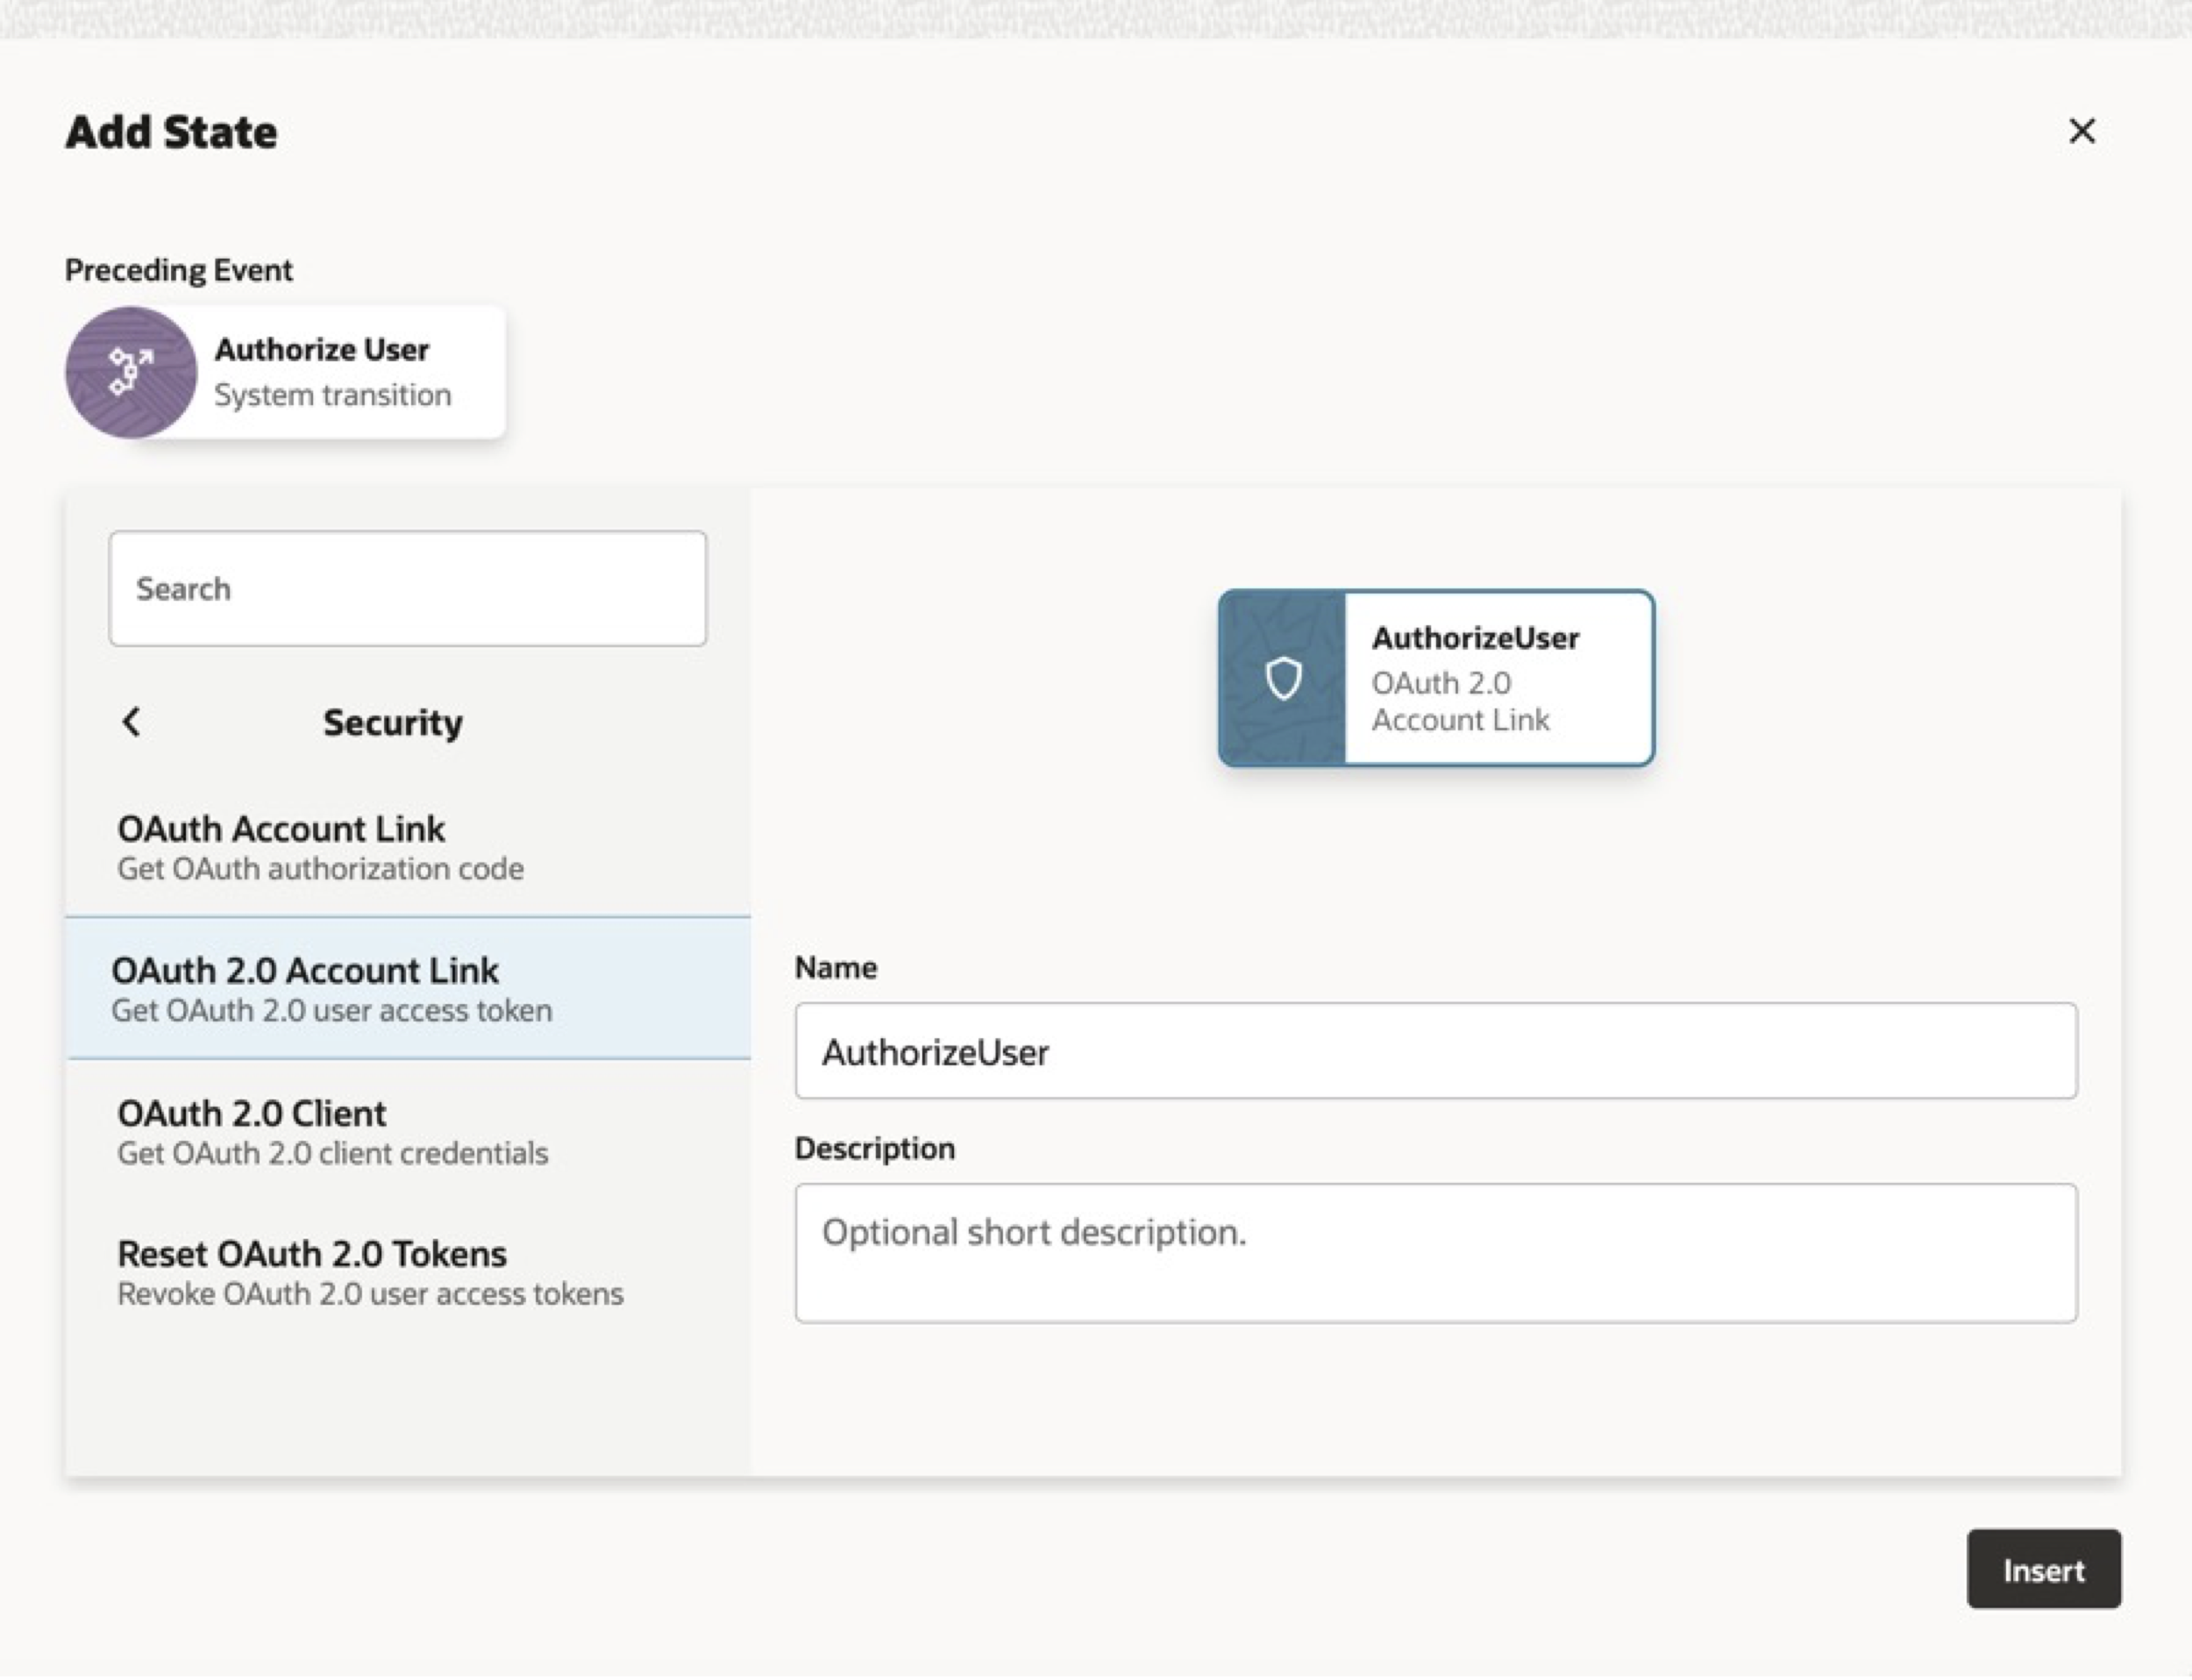This screenshot has width=2192, height=1680.
Task: Select OAuth 2.0 Account Link component
Action: click(x=305, y=971)
